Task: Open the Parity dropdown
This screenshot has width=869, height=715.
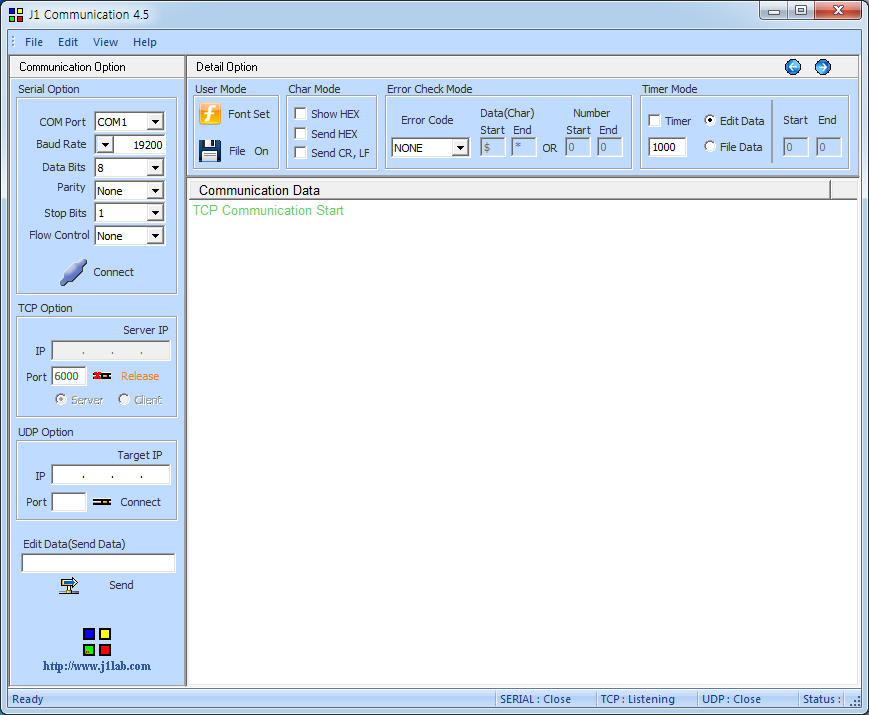Action: (156, 191)
